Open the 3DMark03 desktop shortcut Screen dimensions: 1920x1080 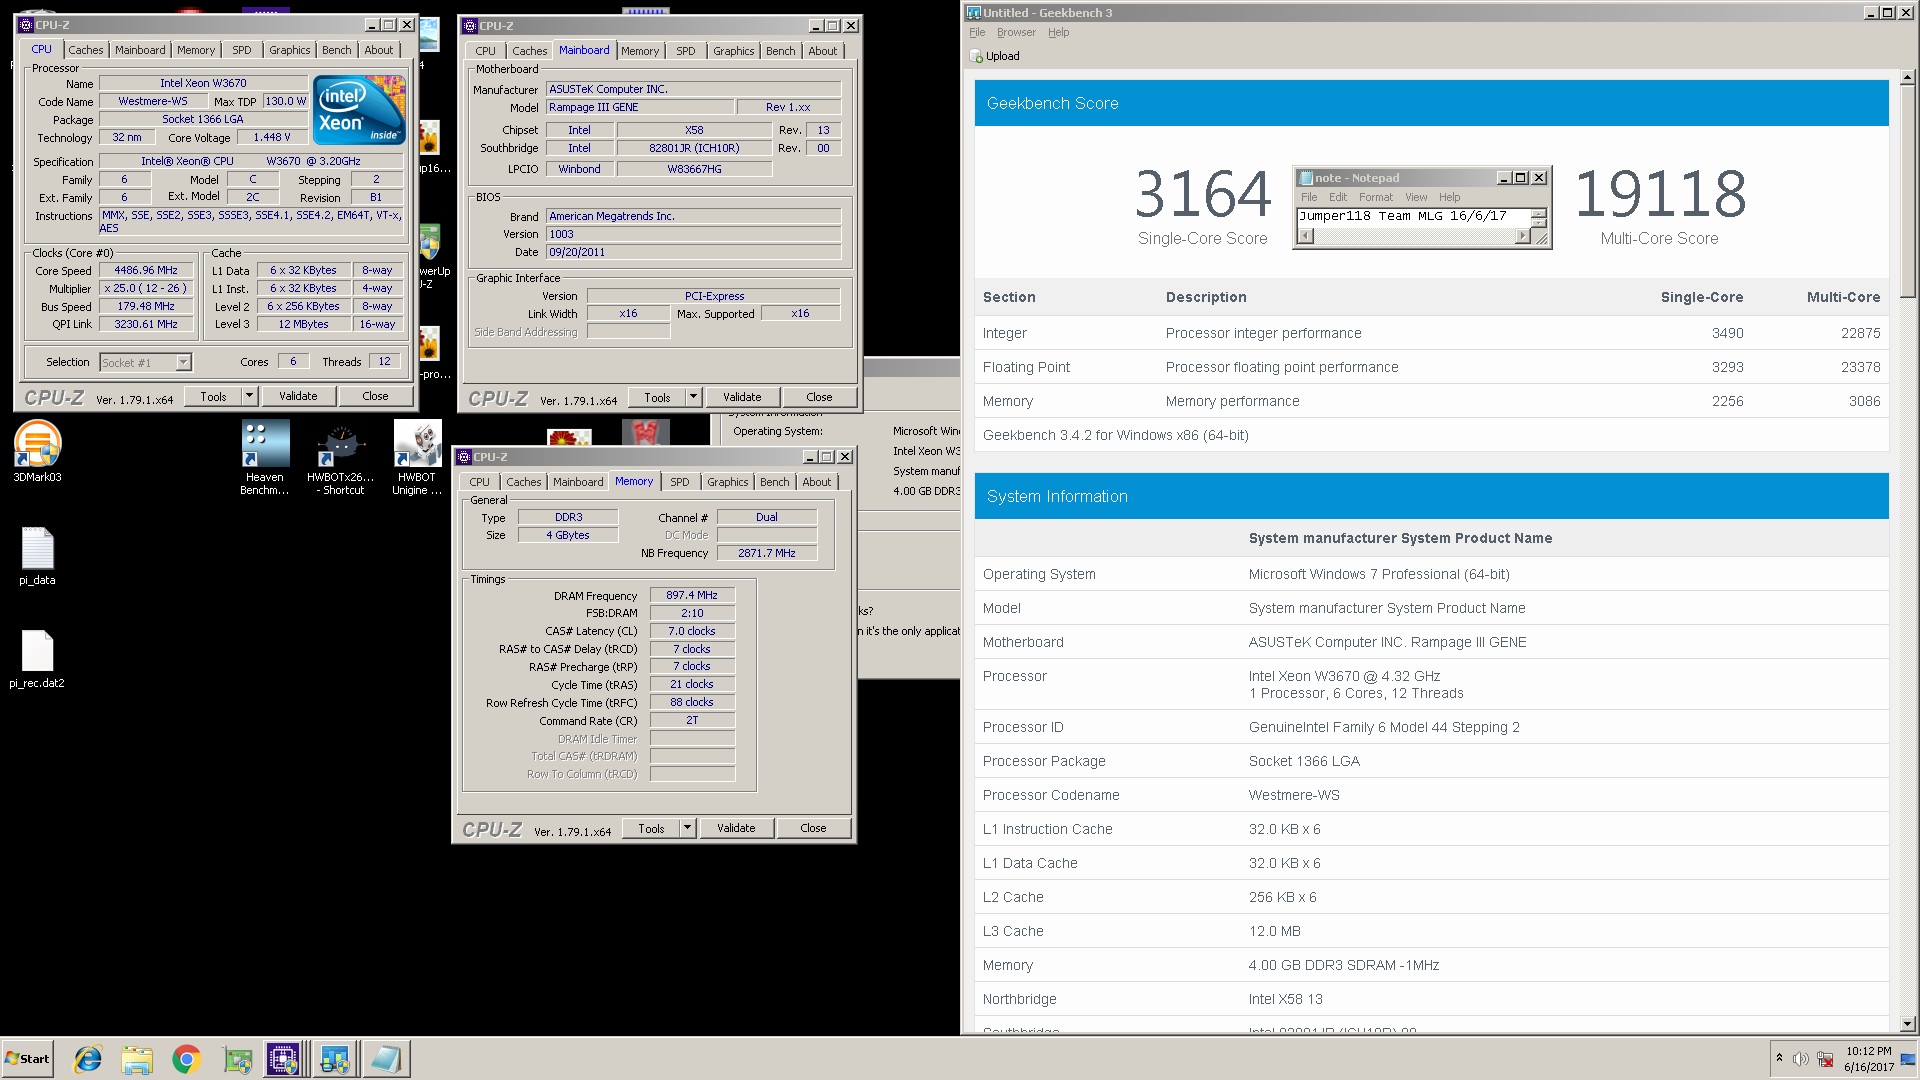(x=38, y=451)
